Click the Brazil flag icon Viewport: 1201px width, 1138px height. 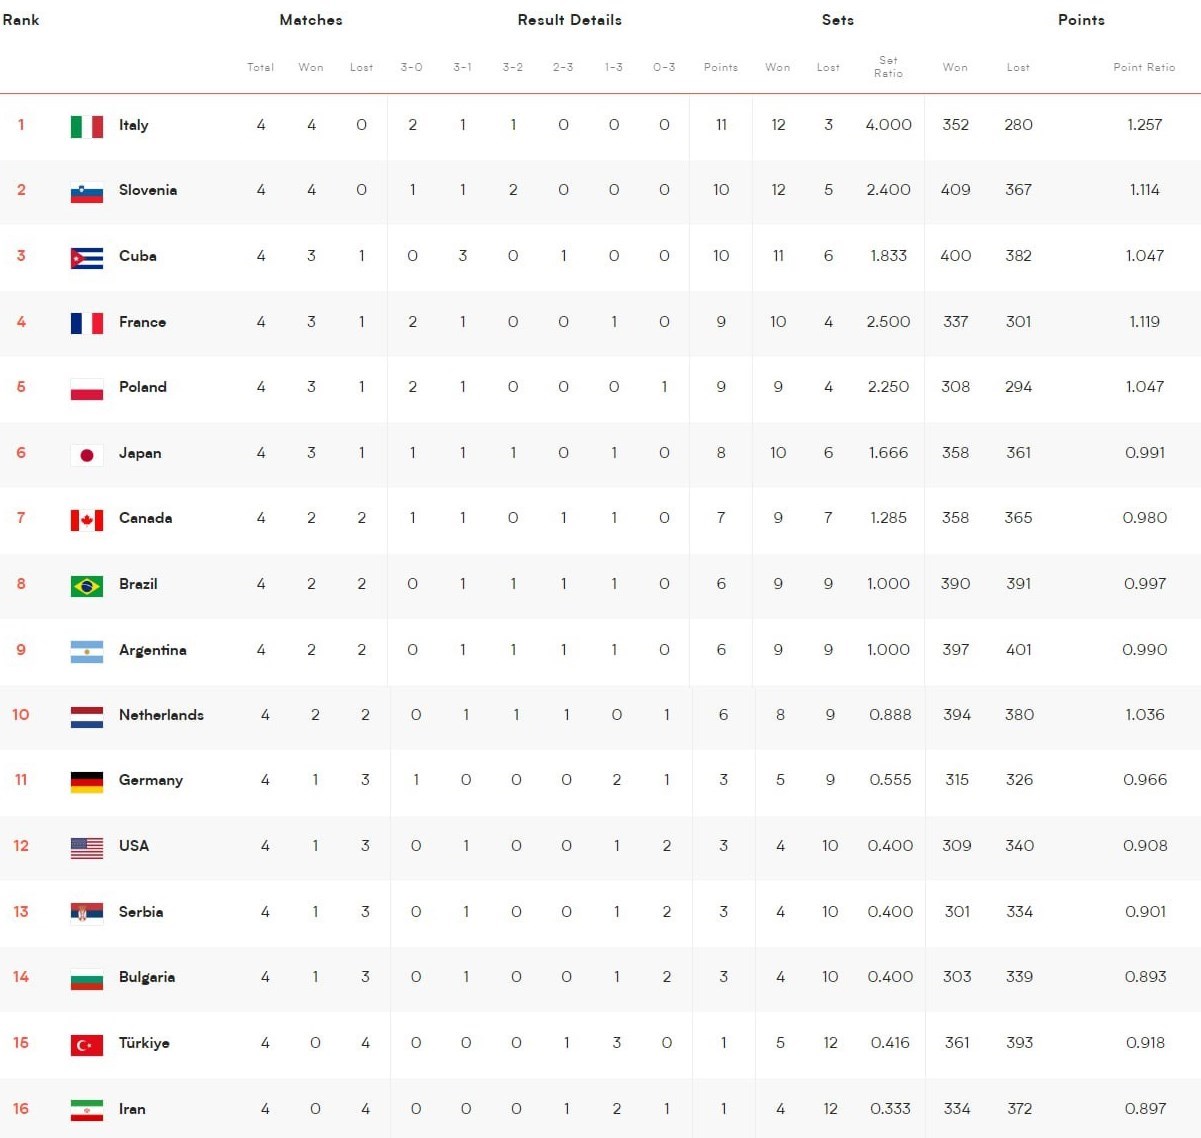coord(87,585)
